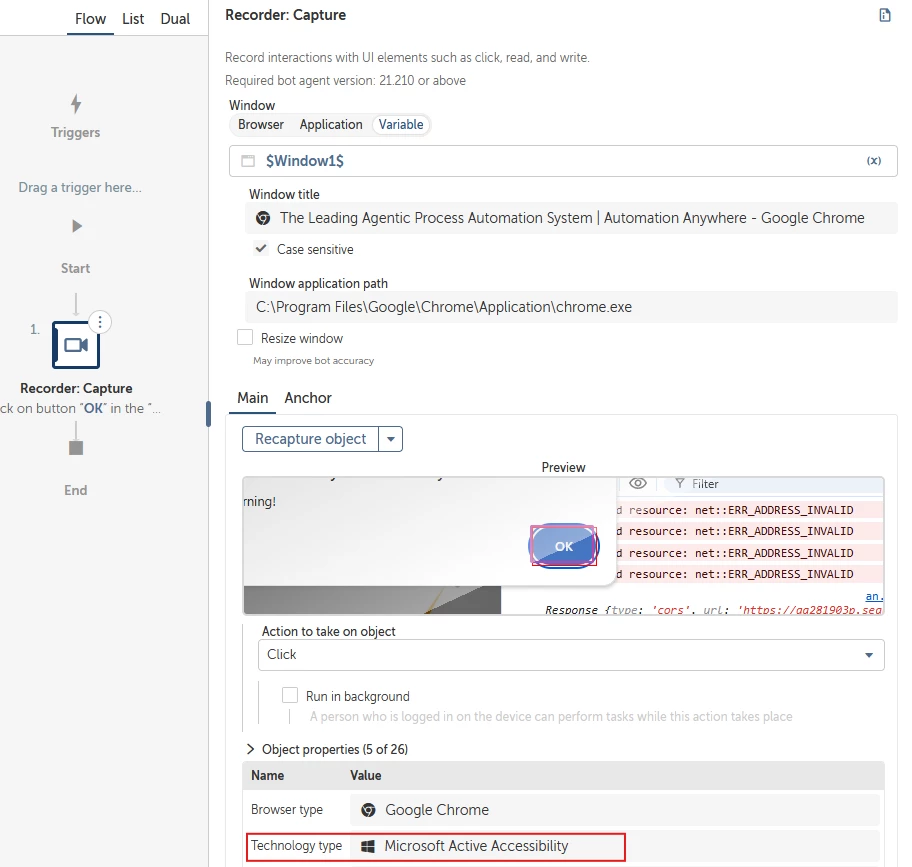Open the Recapture object dropdown arrow

391,439
